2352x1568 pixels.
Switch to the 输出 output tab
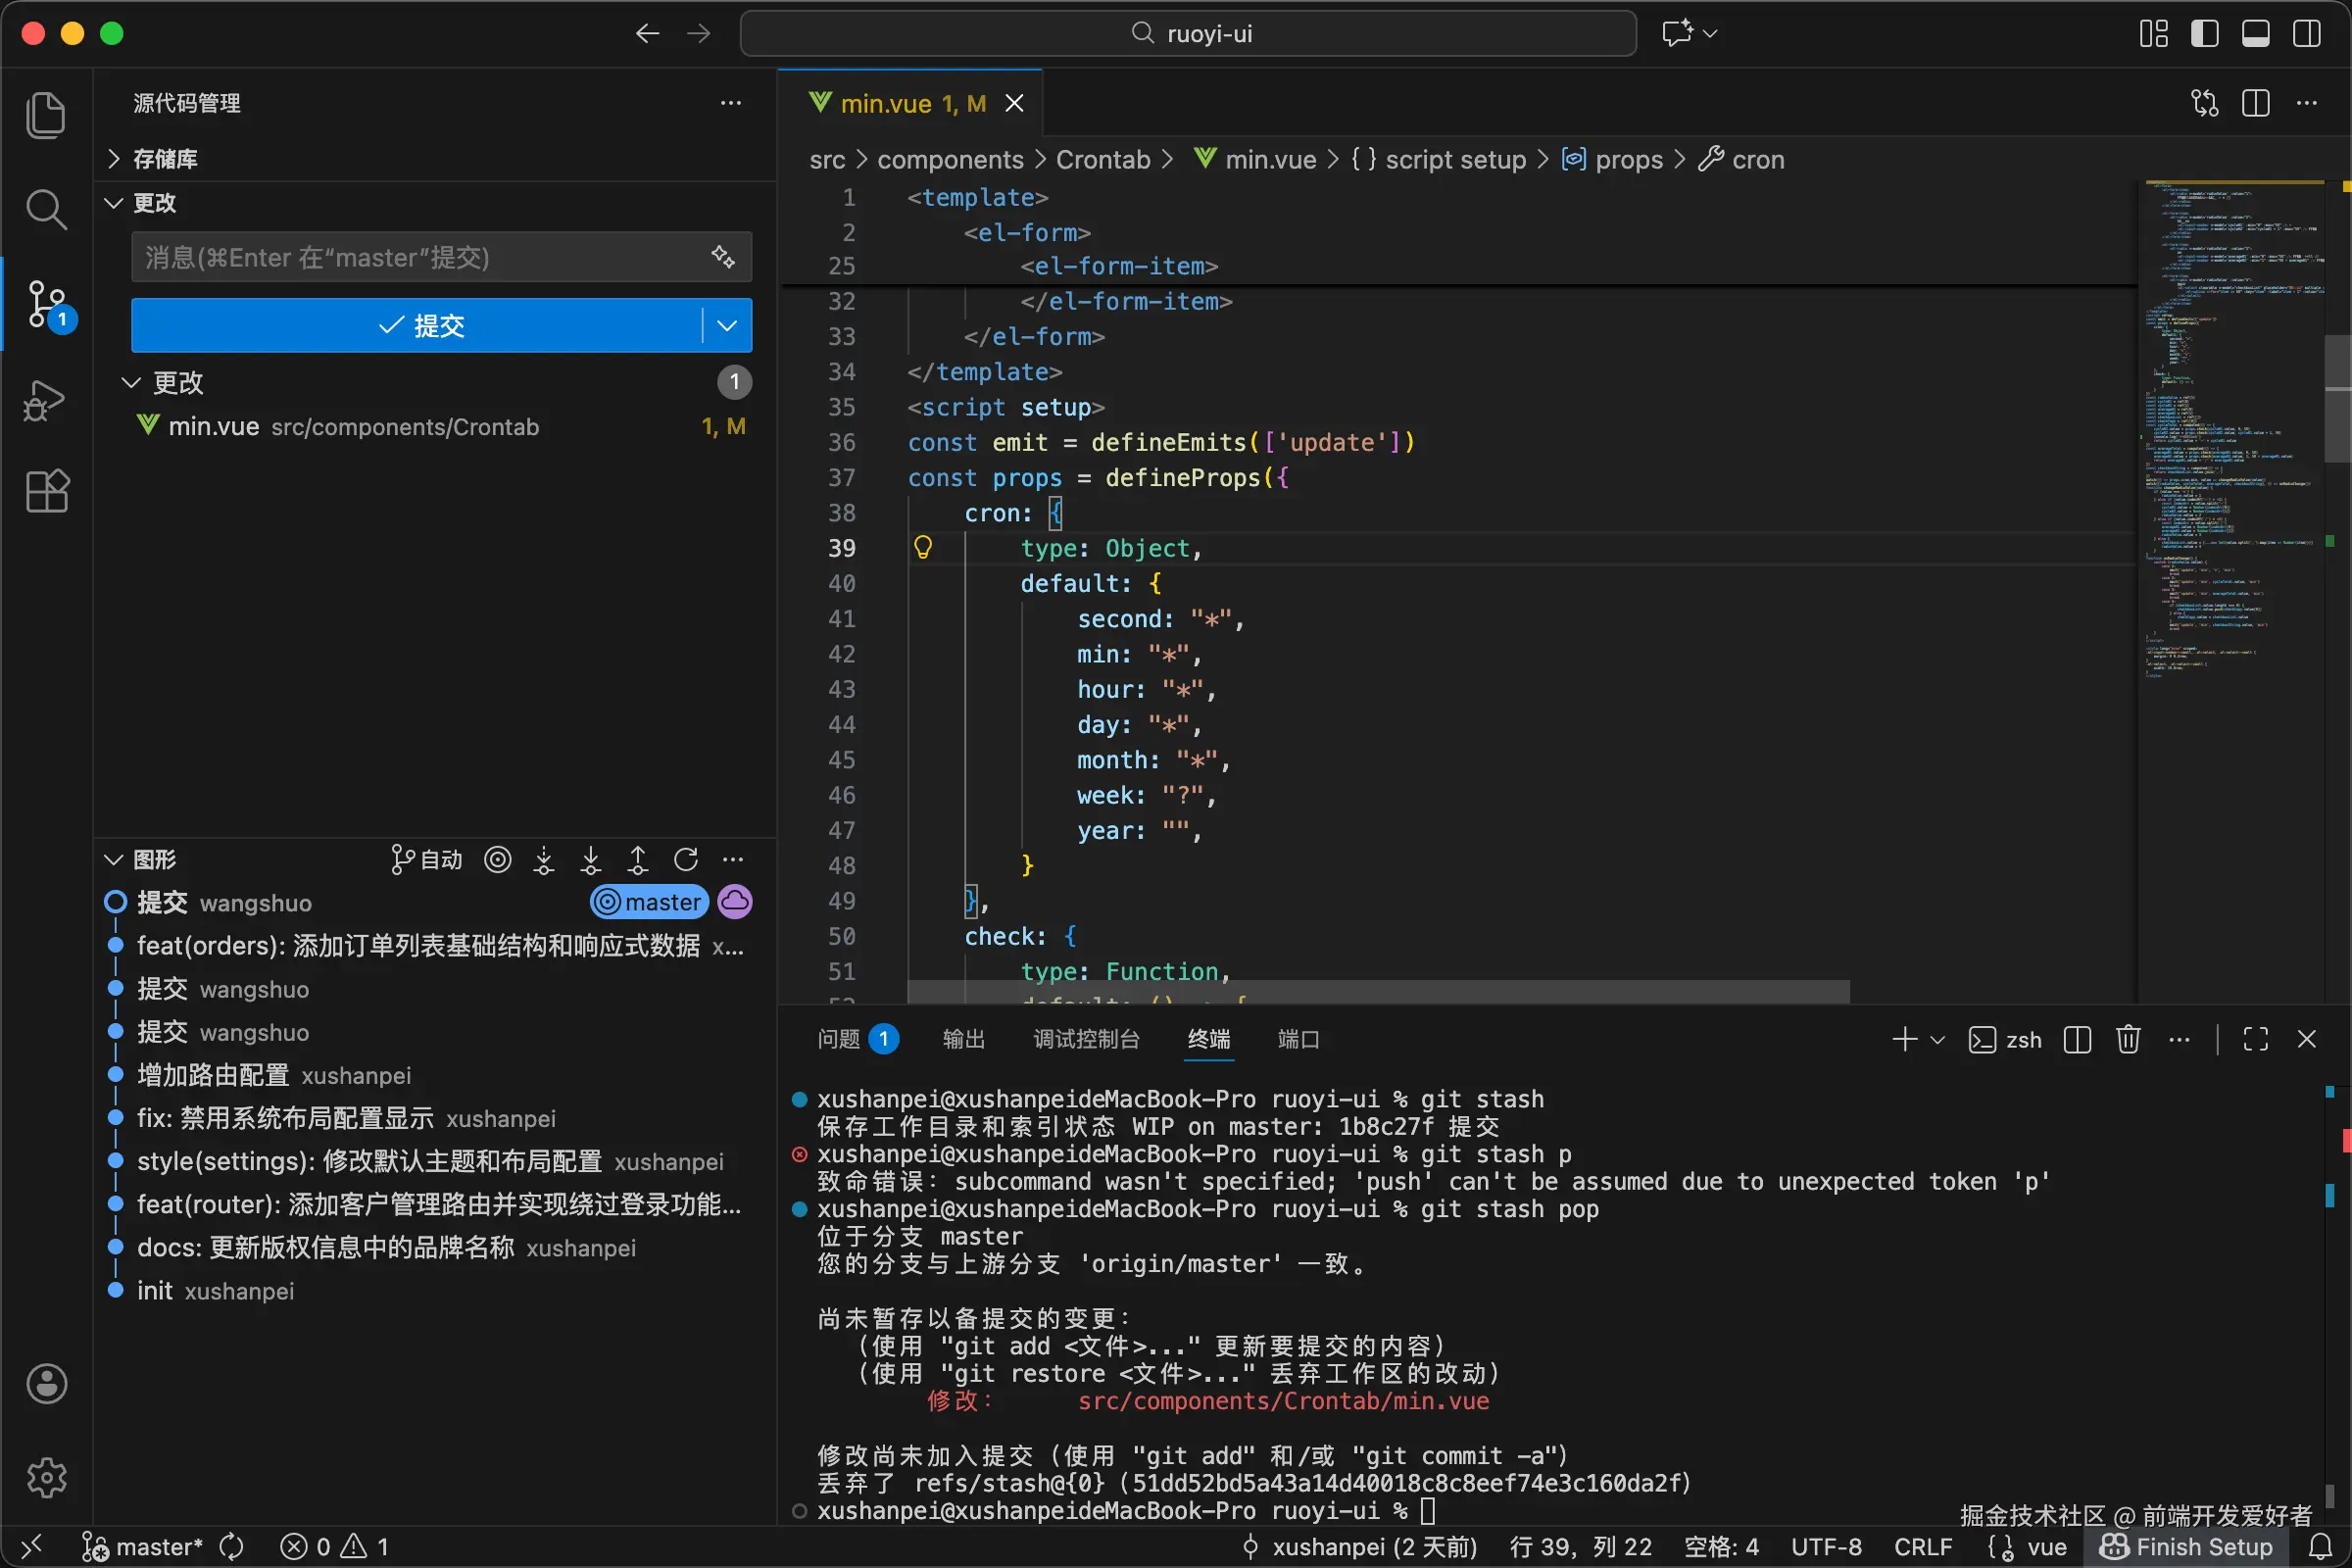pos(964,1040)
